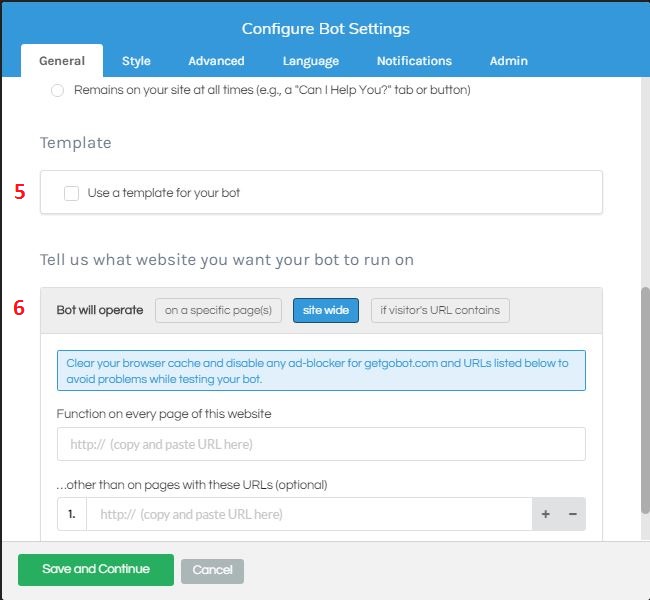
Task: Check 'Use a template for your bot'
Action: coord(71,193)
